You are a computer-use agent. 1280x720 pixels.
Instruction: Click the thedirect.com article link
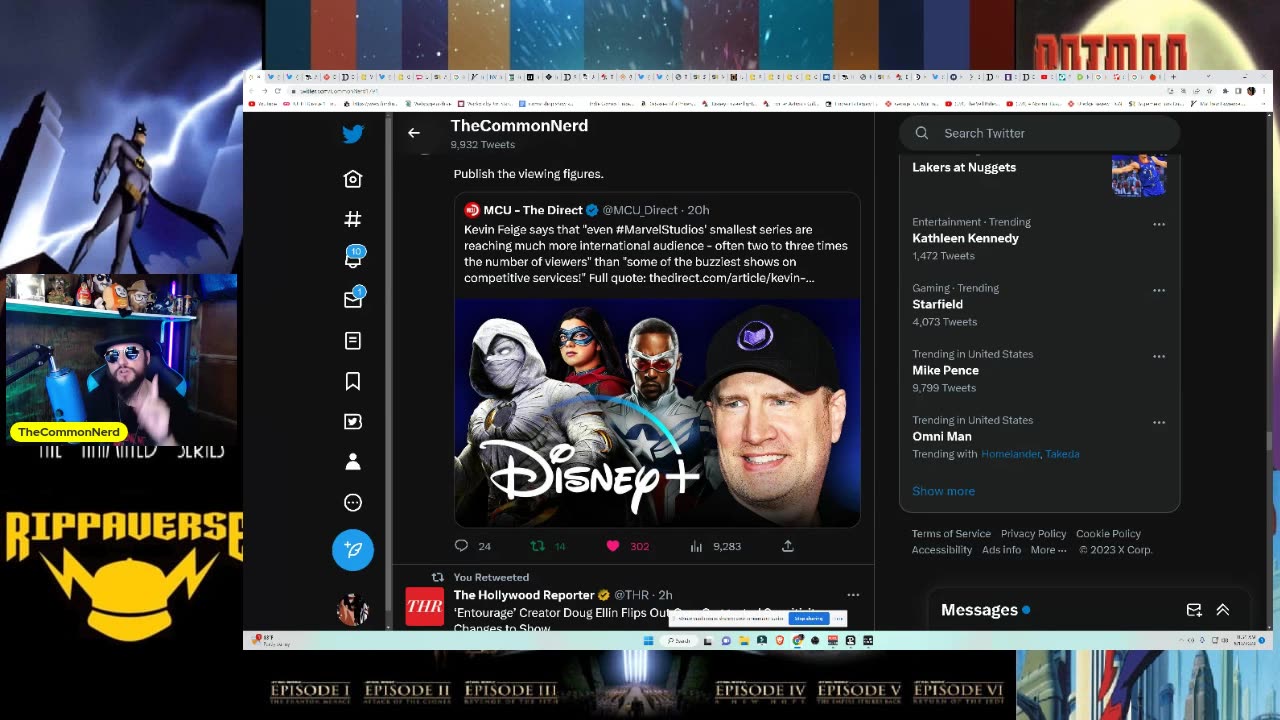[x=731, y=278]
